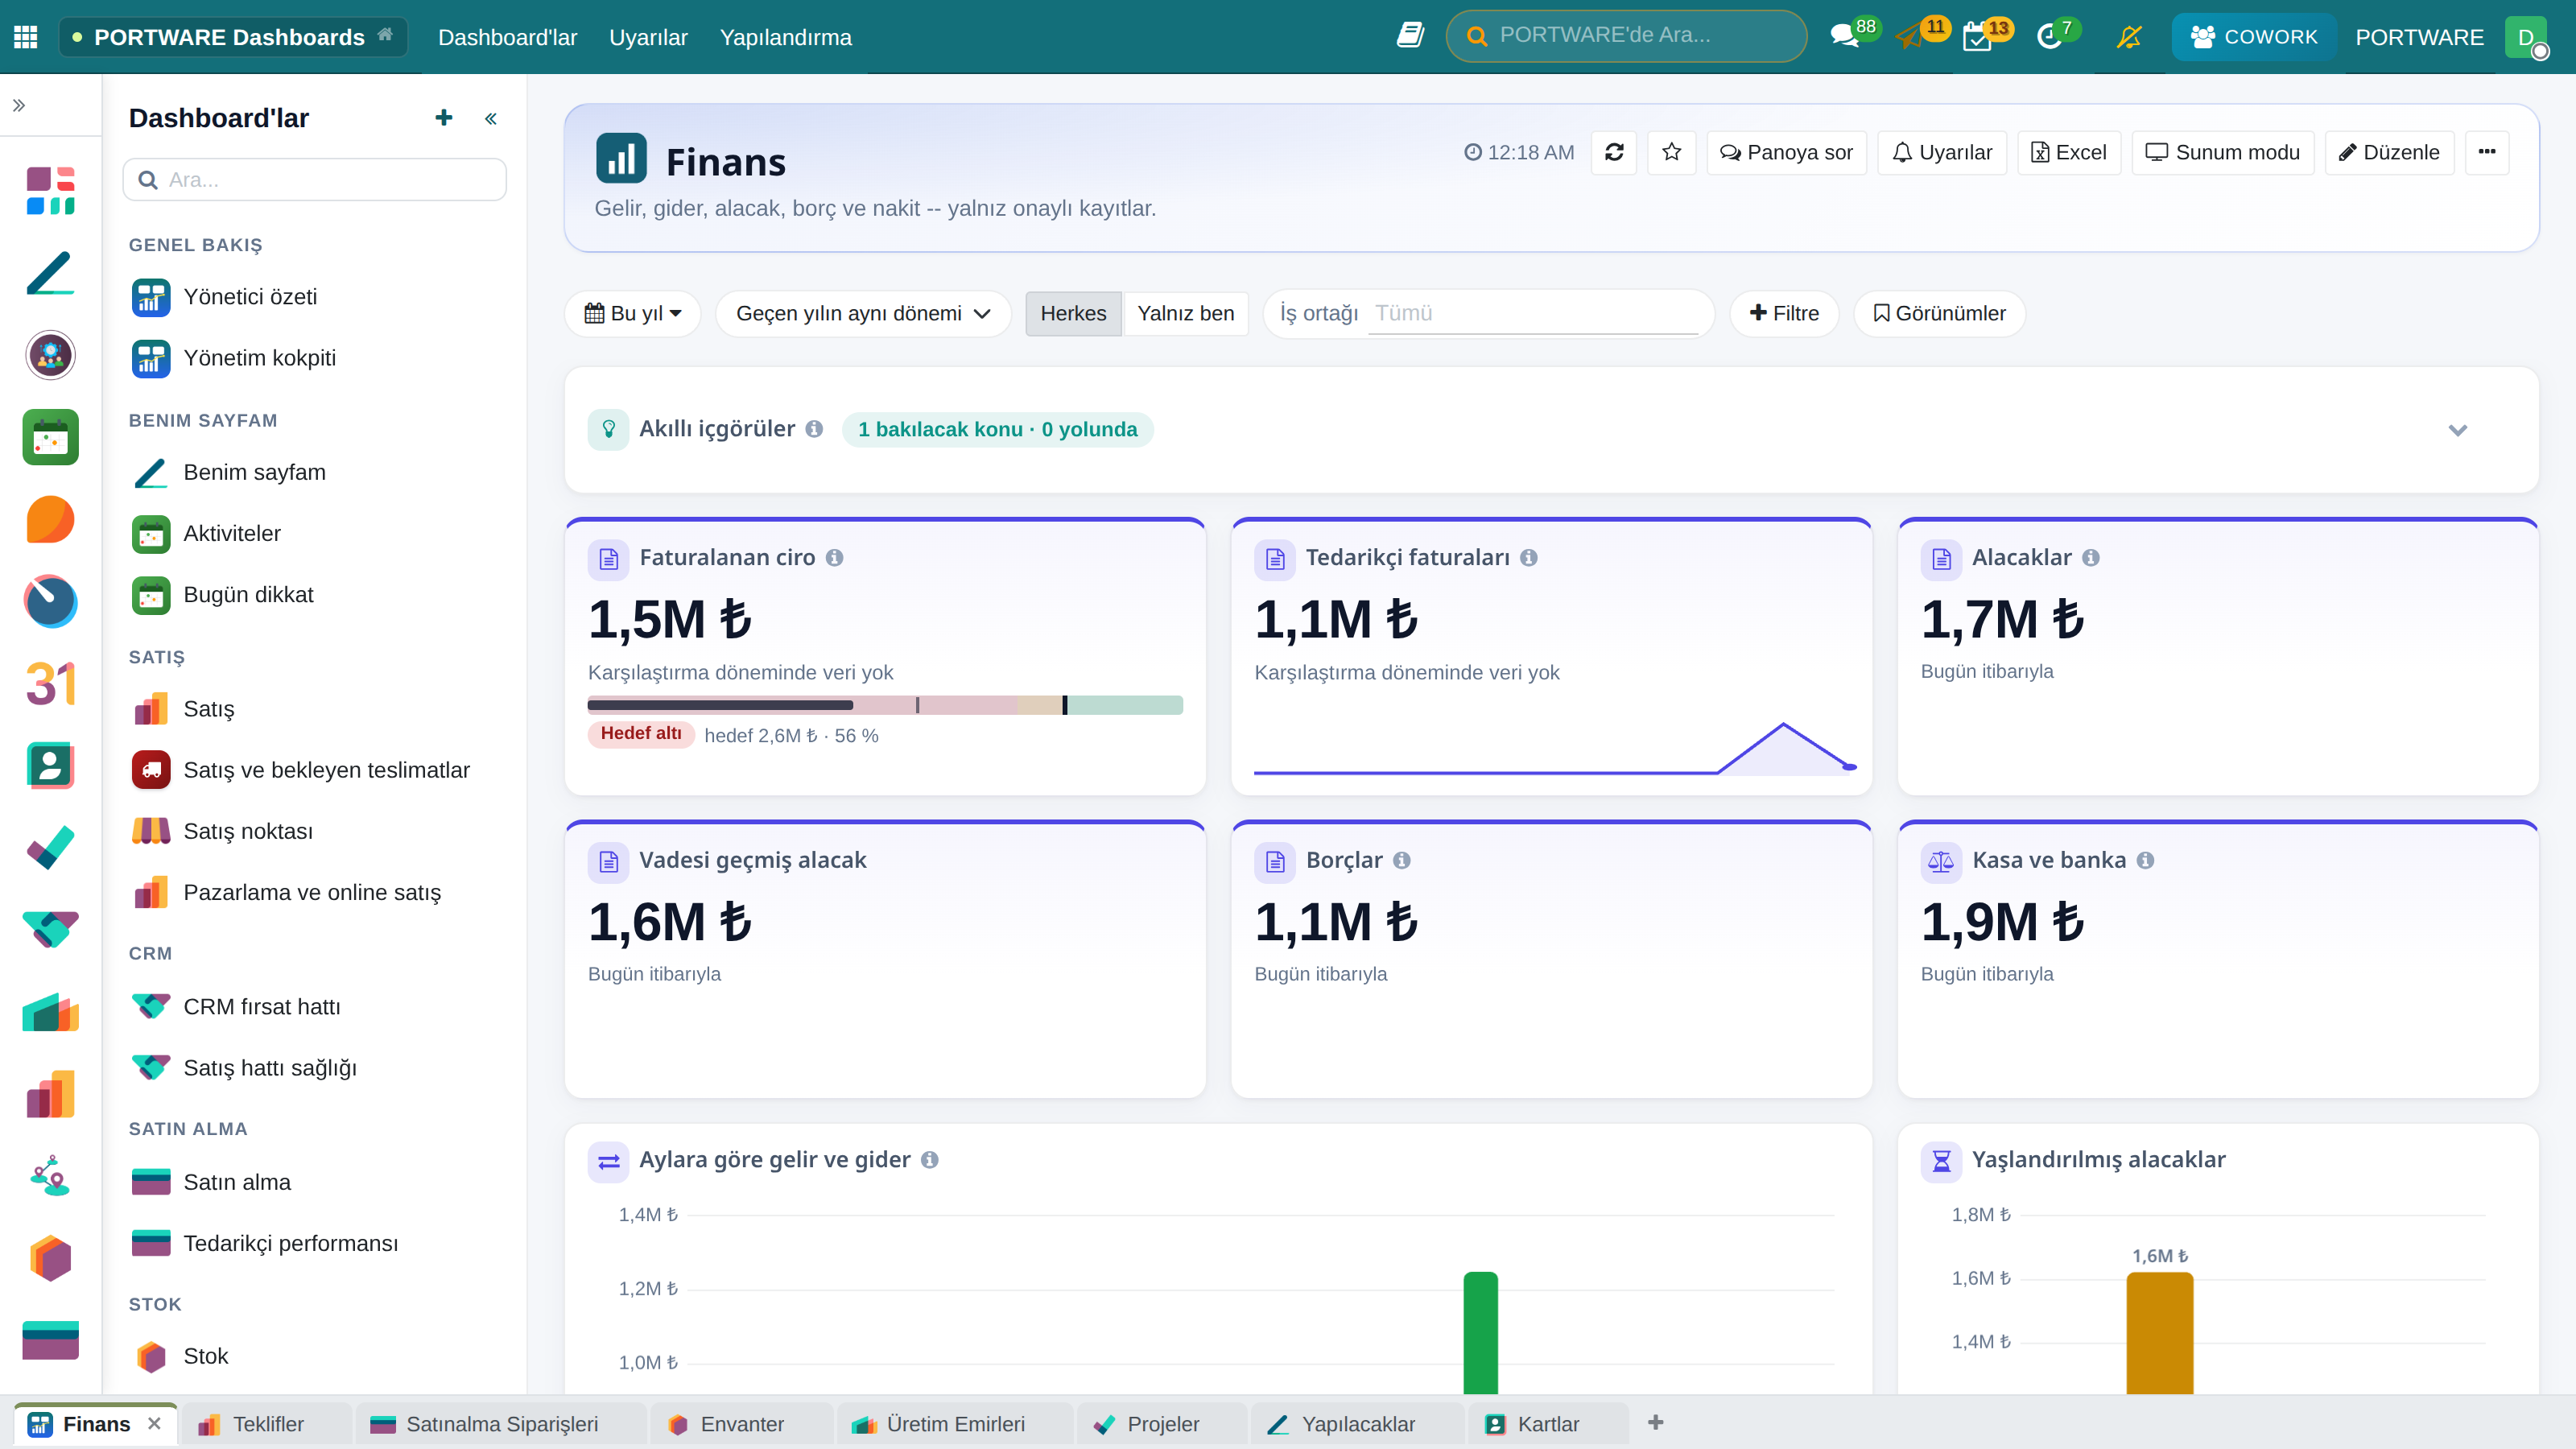Switch to Satınalma Siparişleri bottom tab

tap(500, 1425)
